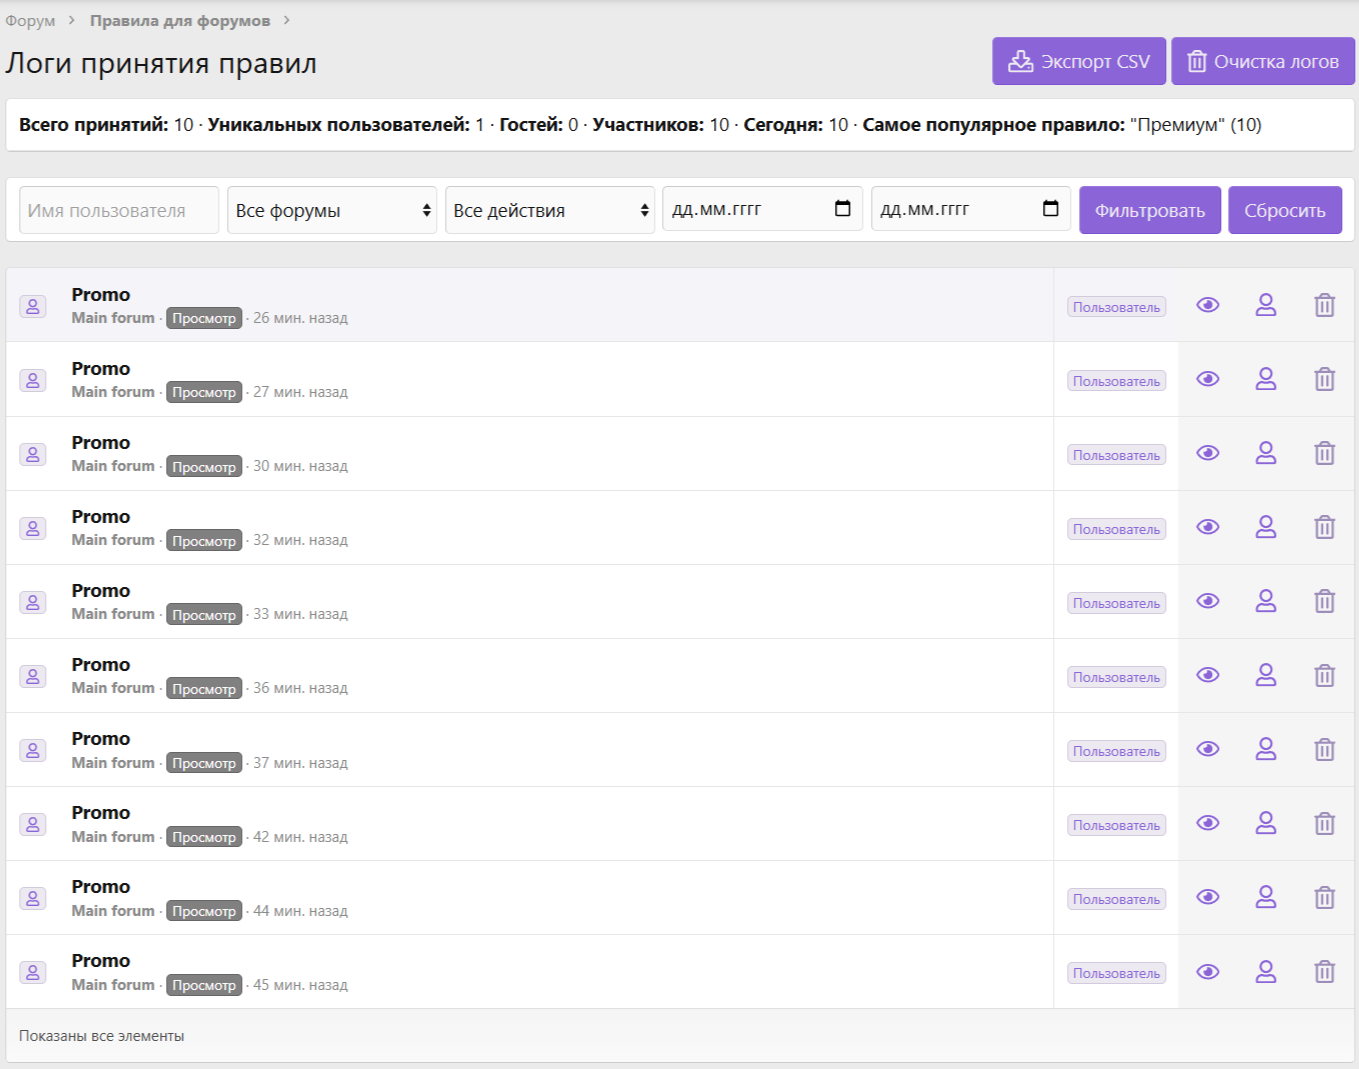Open the Promo title in the 33 min row
Viewport: 1359px width, 1069px height.
(x=101, y=591)
